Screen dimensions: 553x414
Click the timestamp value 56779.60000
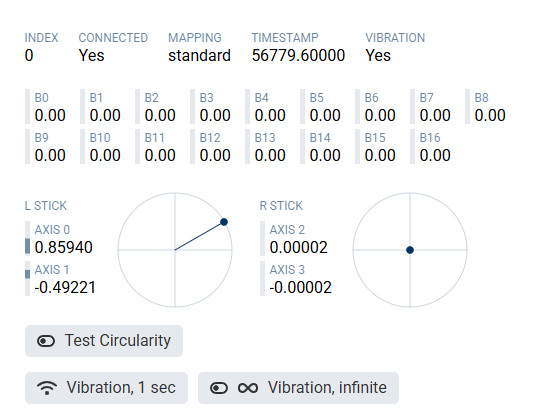(x=298, y=55)
